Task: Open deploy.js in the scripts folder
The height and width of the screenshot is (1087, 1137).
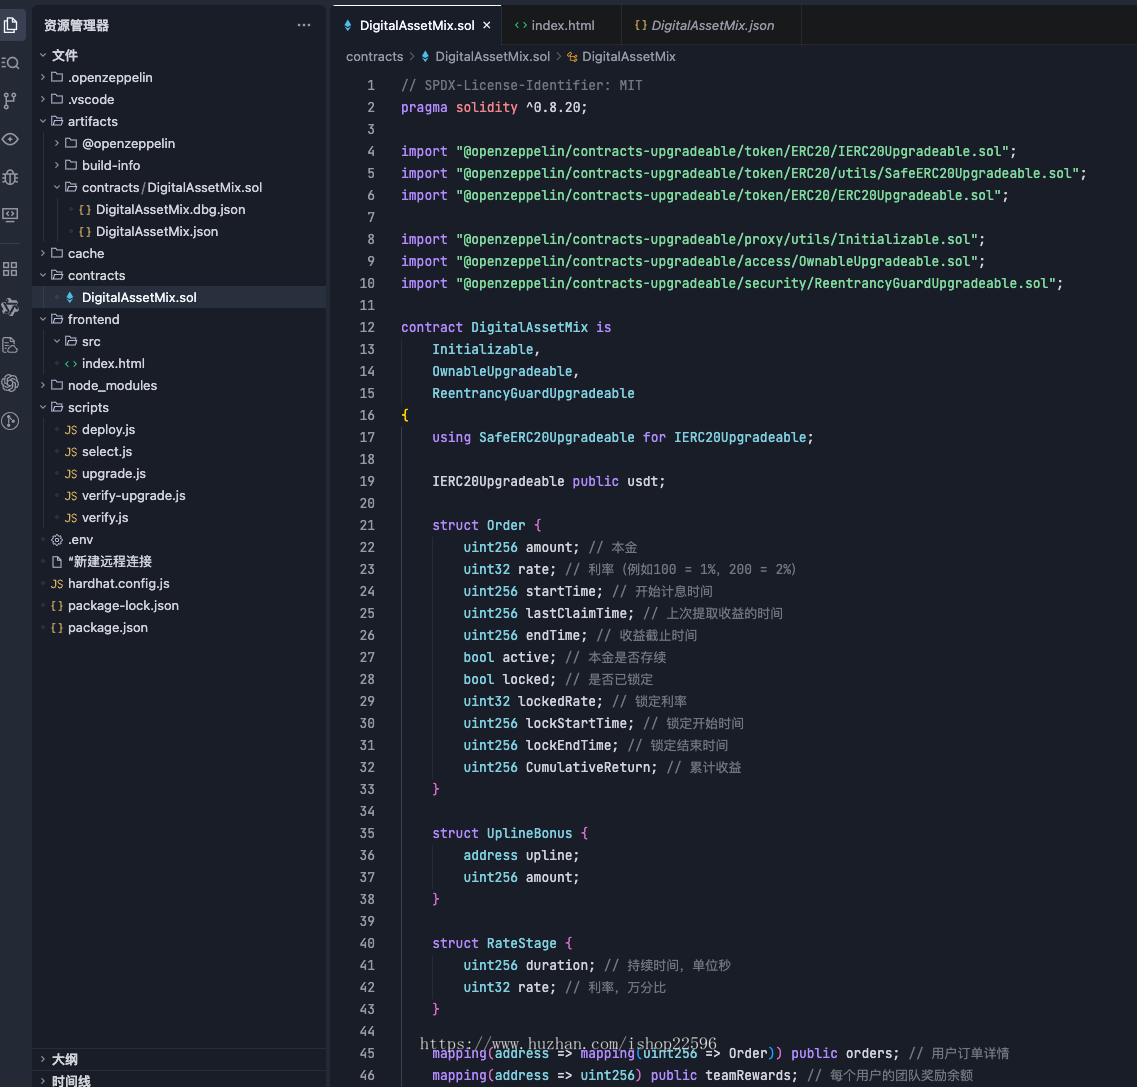Action: (108, 429)
